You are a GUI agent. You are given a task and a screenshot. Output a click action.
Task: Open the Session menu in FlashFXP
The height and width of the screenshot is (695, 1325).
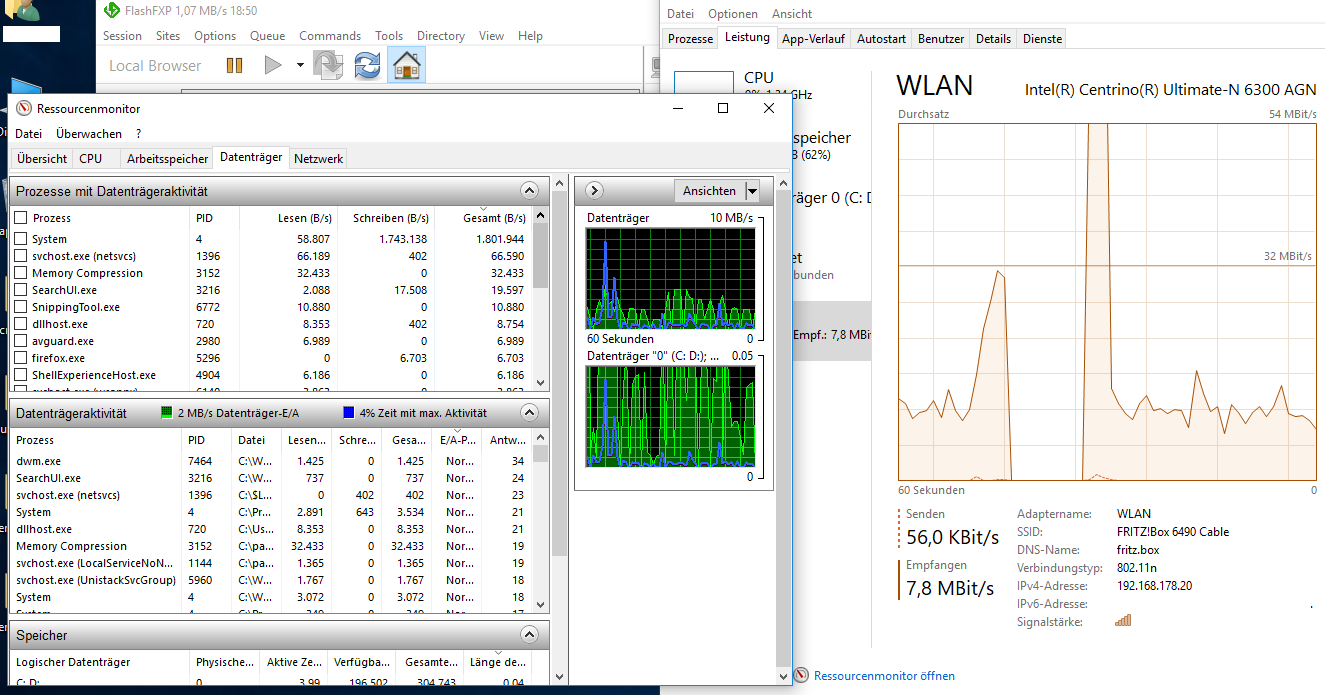click(122, 36)
